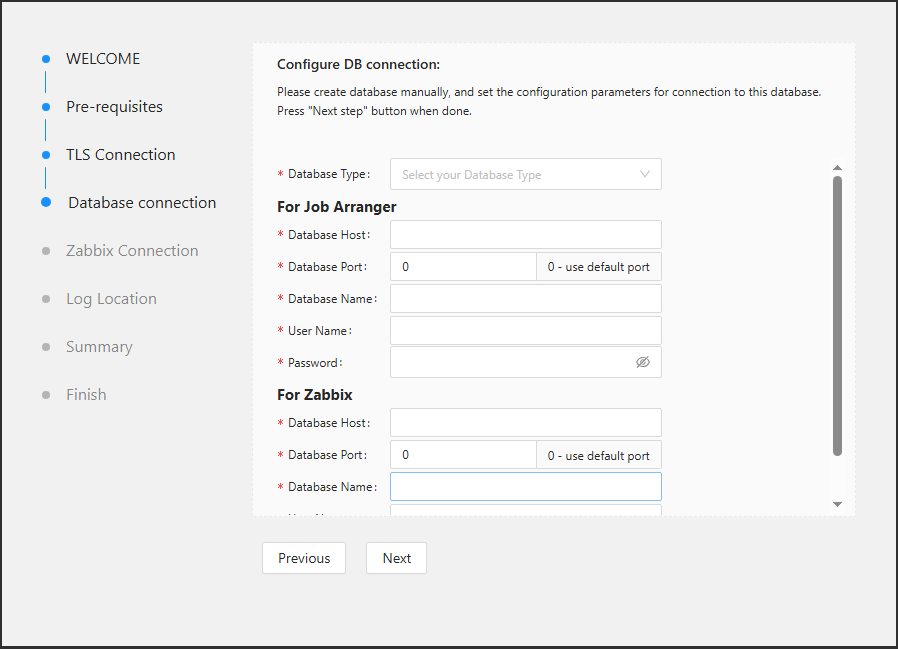Focus Zabbix Database Port field
Viewport: 898px width, 649px height.
coord(463,455)
